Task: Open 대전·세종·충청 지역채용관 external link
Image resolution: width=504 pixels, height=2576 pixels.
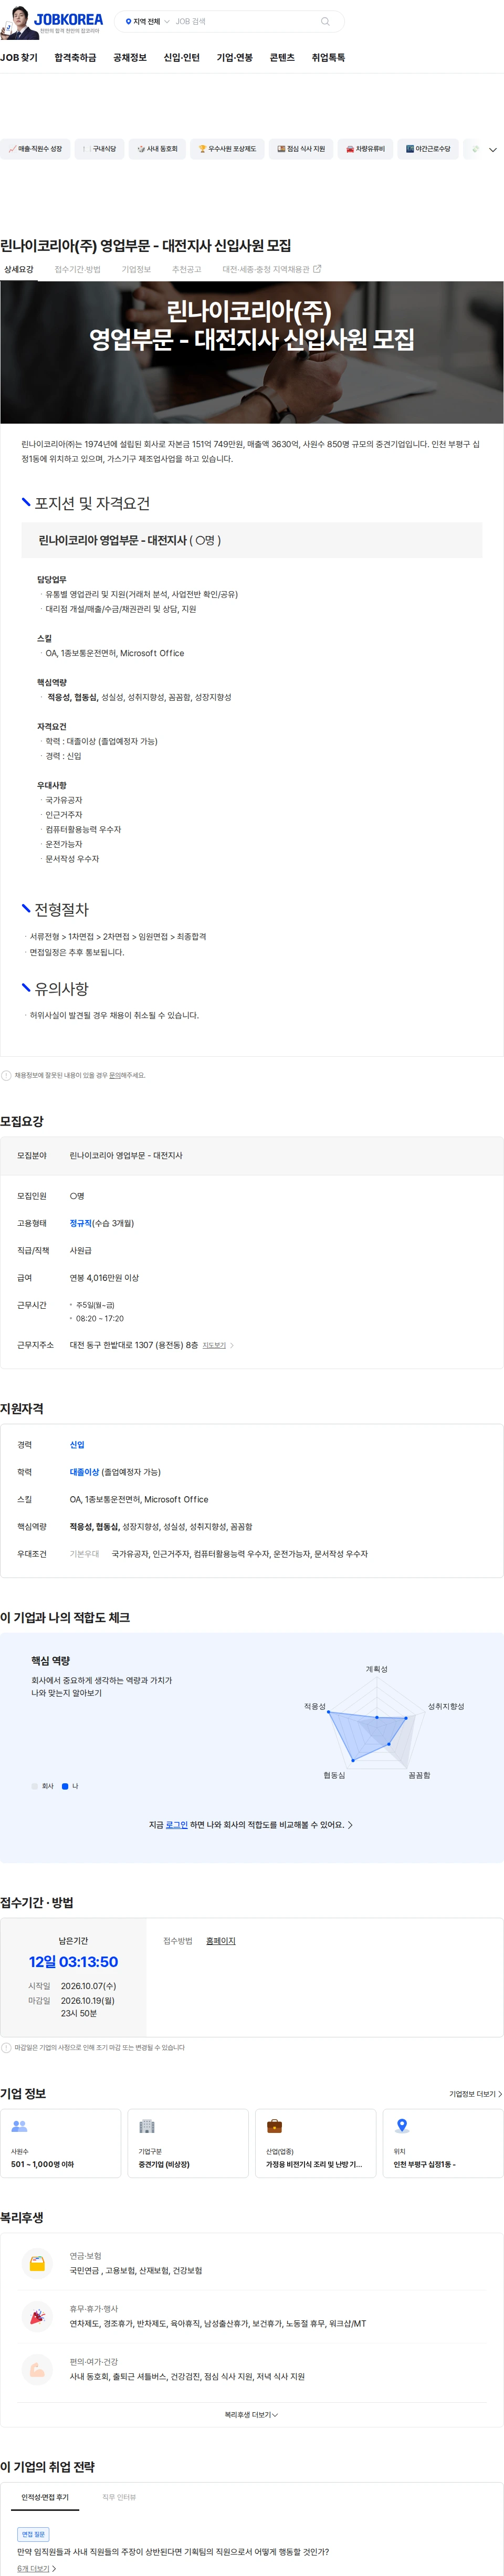Action: pos(271,269)
